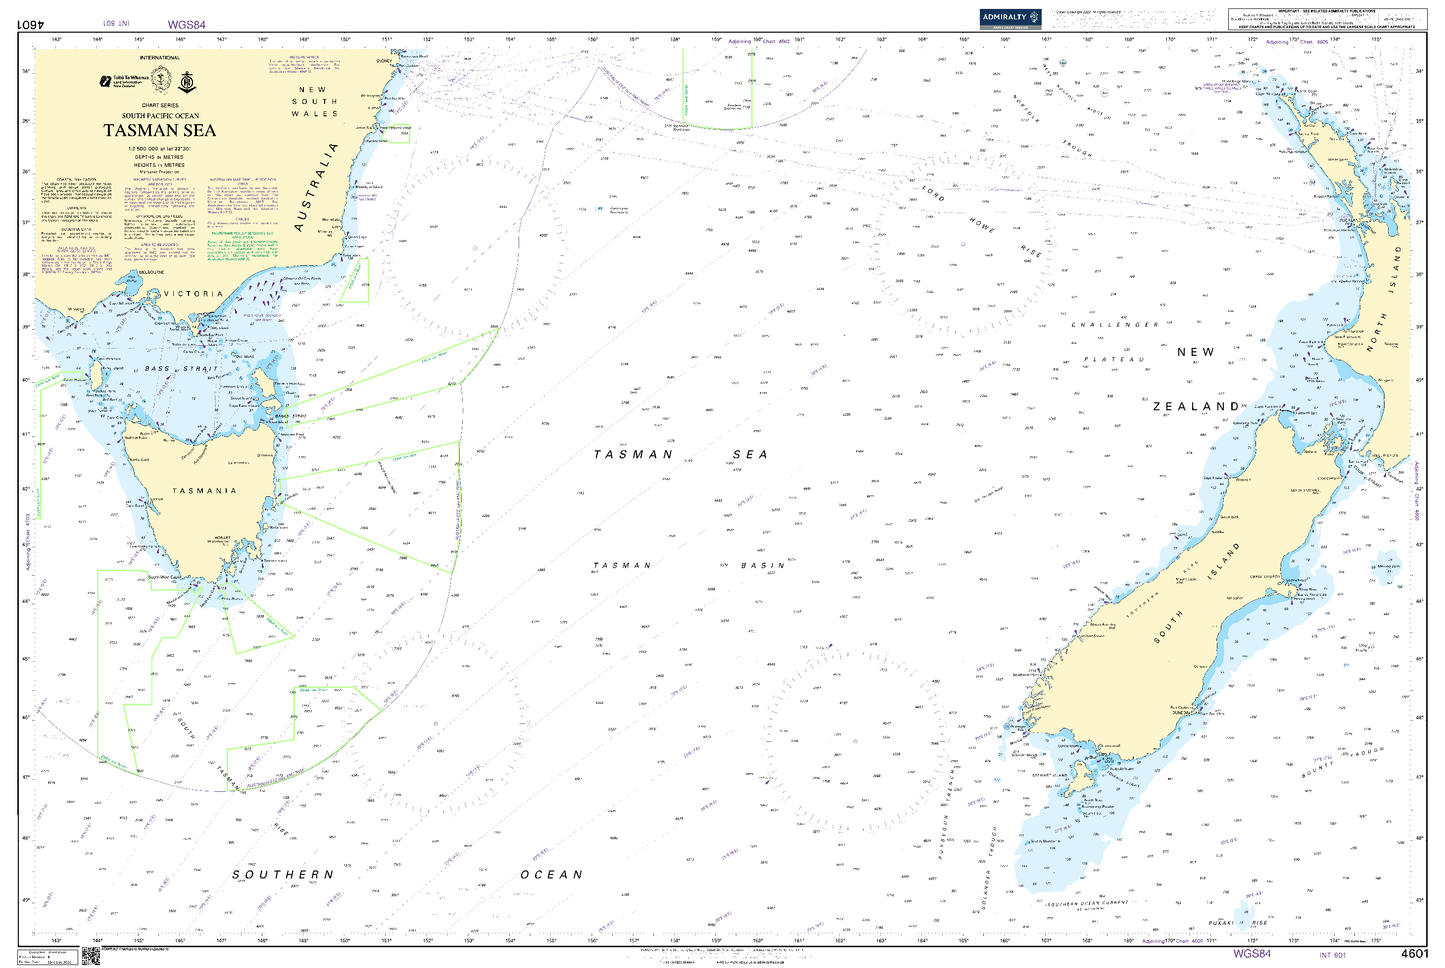
Task: Click the SOUTH PACIFIC OCEAN subtitle
Action: tap(160, 116)
